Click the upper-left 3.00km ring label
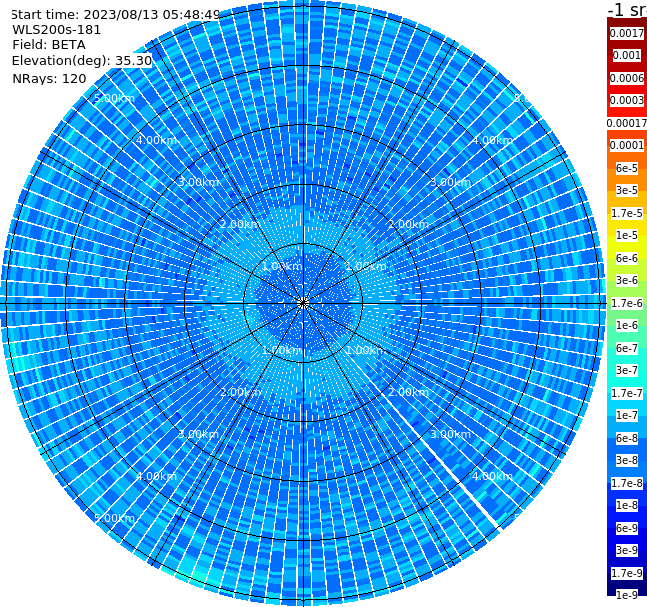647x607 pixels. [198, 182]
